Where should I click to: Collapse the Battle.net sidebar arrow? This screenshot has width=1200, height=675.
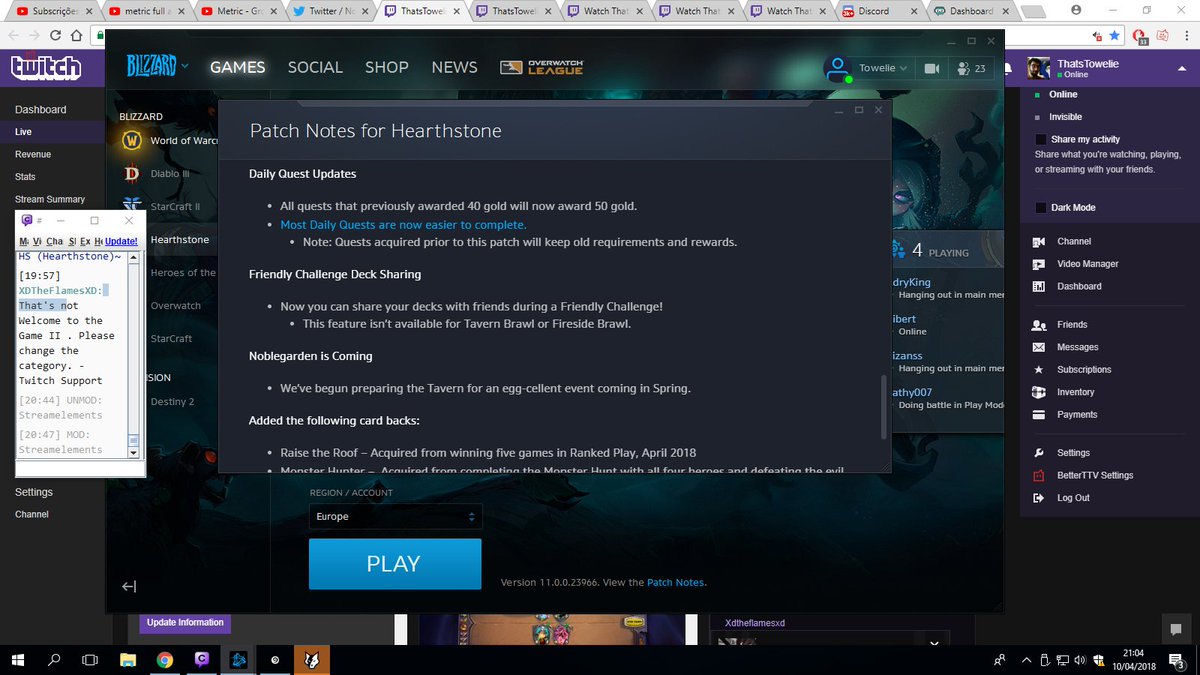click(x=128, y=587)
